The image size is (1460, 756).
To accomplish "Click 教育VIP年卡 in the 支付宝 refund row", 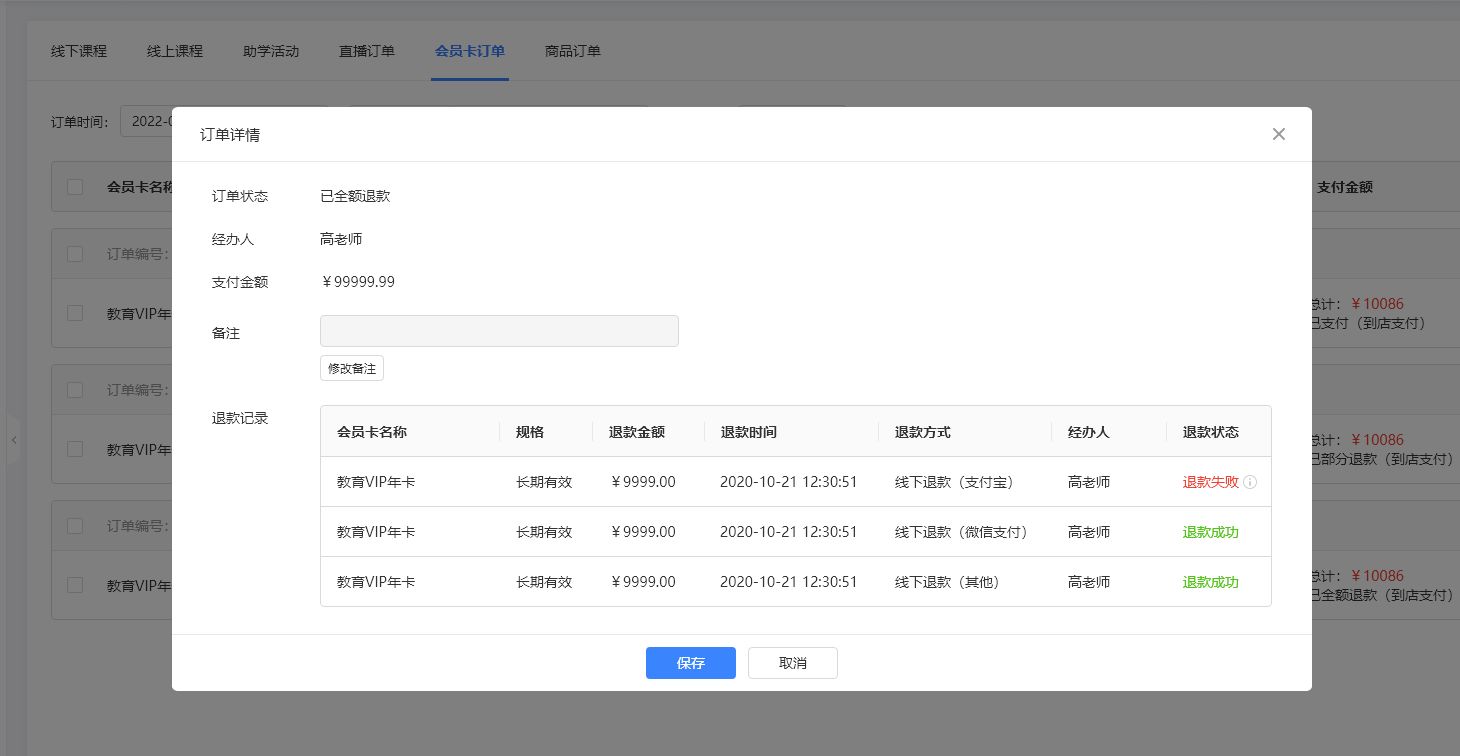I will [376, 482].
